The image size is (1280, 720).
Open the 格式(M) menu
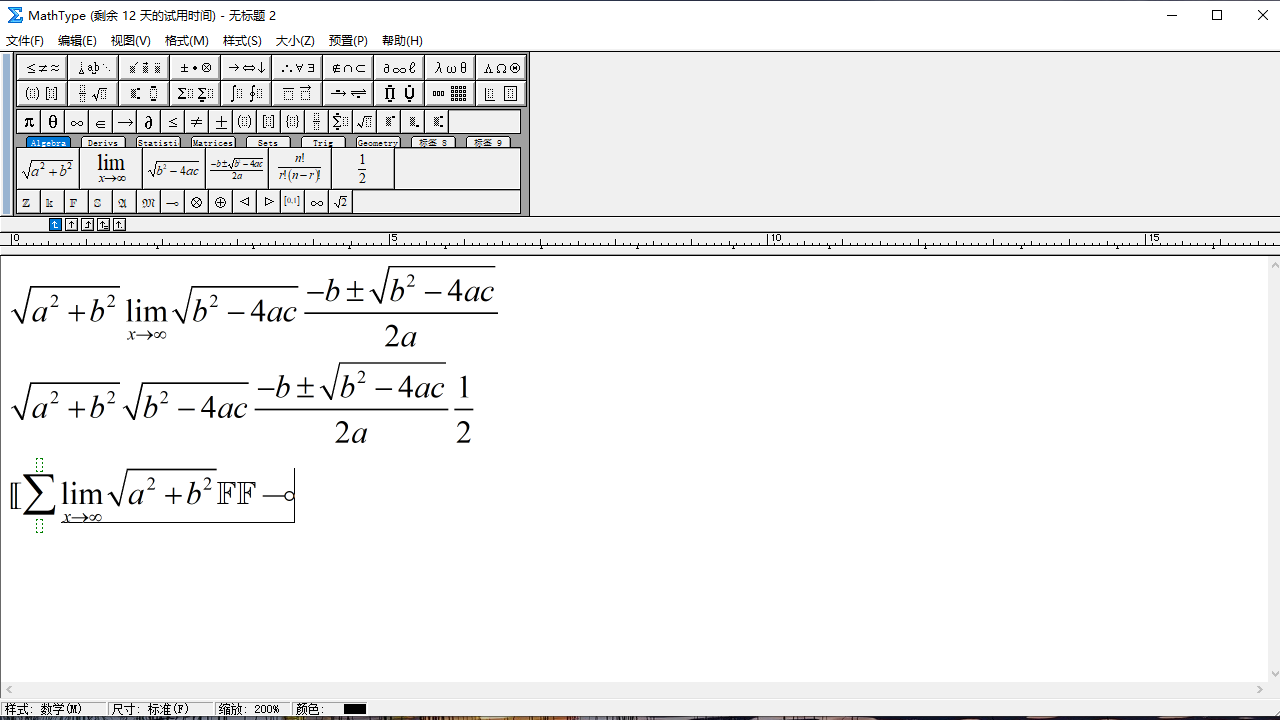click(x=187, y=41)
